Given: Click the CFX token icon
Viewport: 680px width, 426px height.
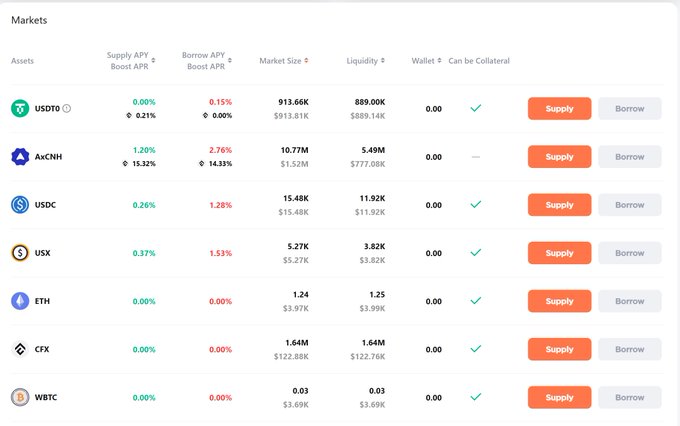Looking at the screenshot, I should pos(20,349).
